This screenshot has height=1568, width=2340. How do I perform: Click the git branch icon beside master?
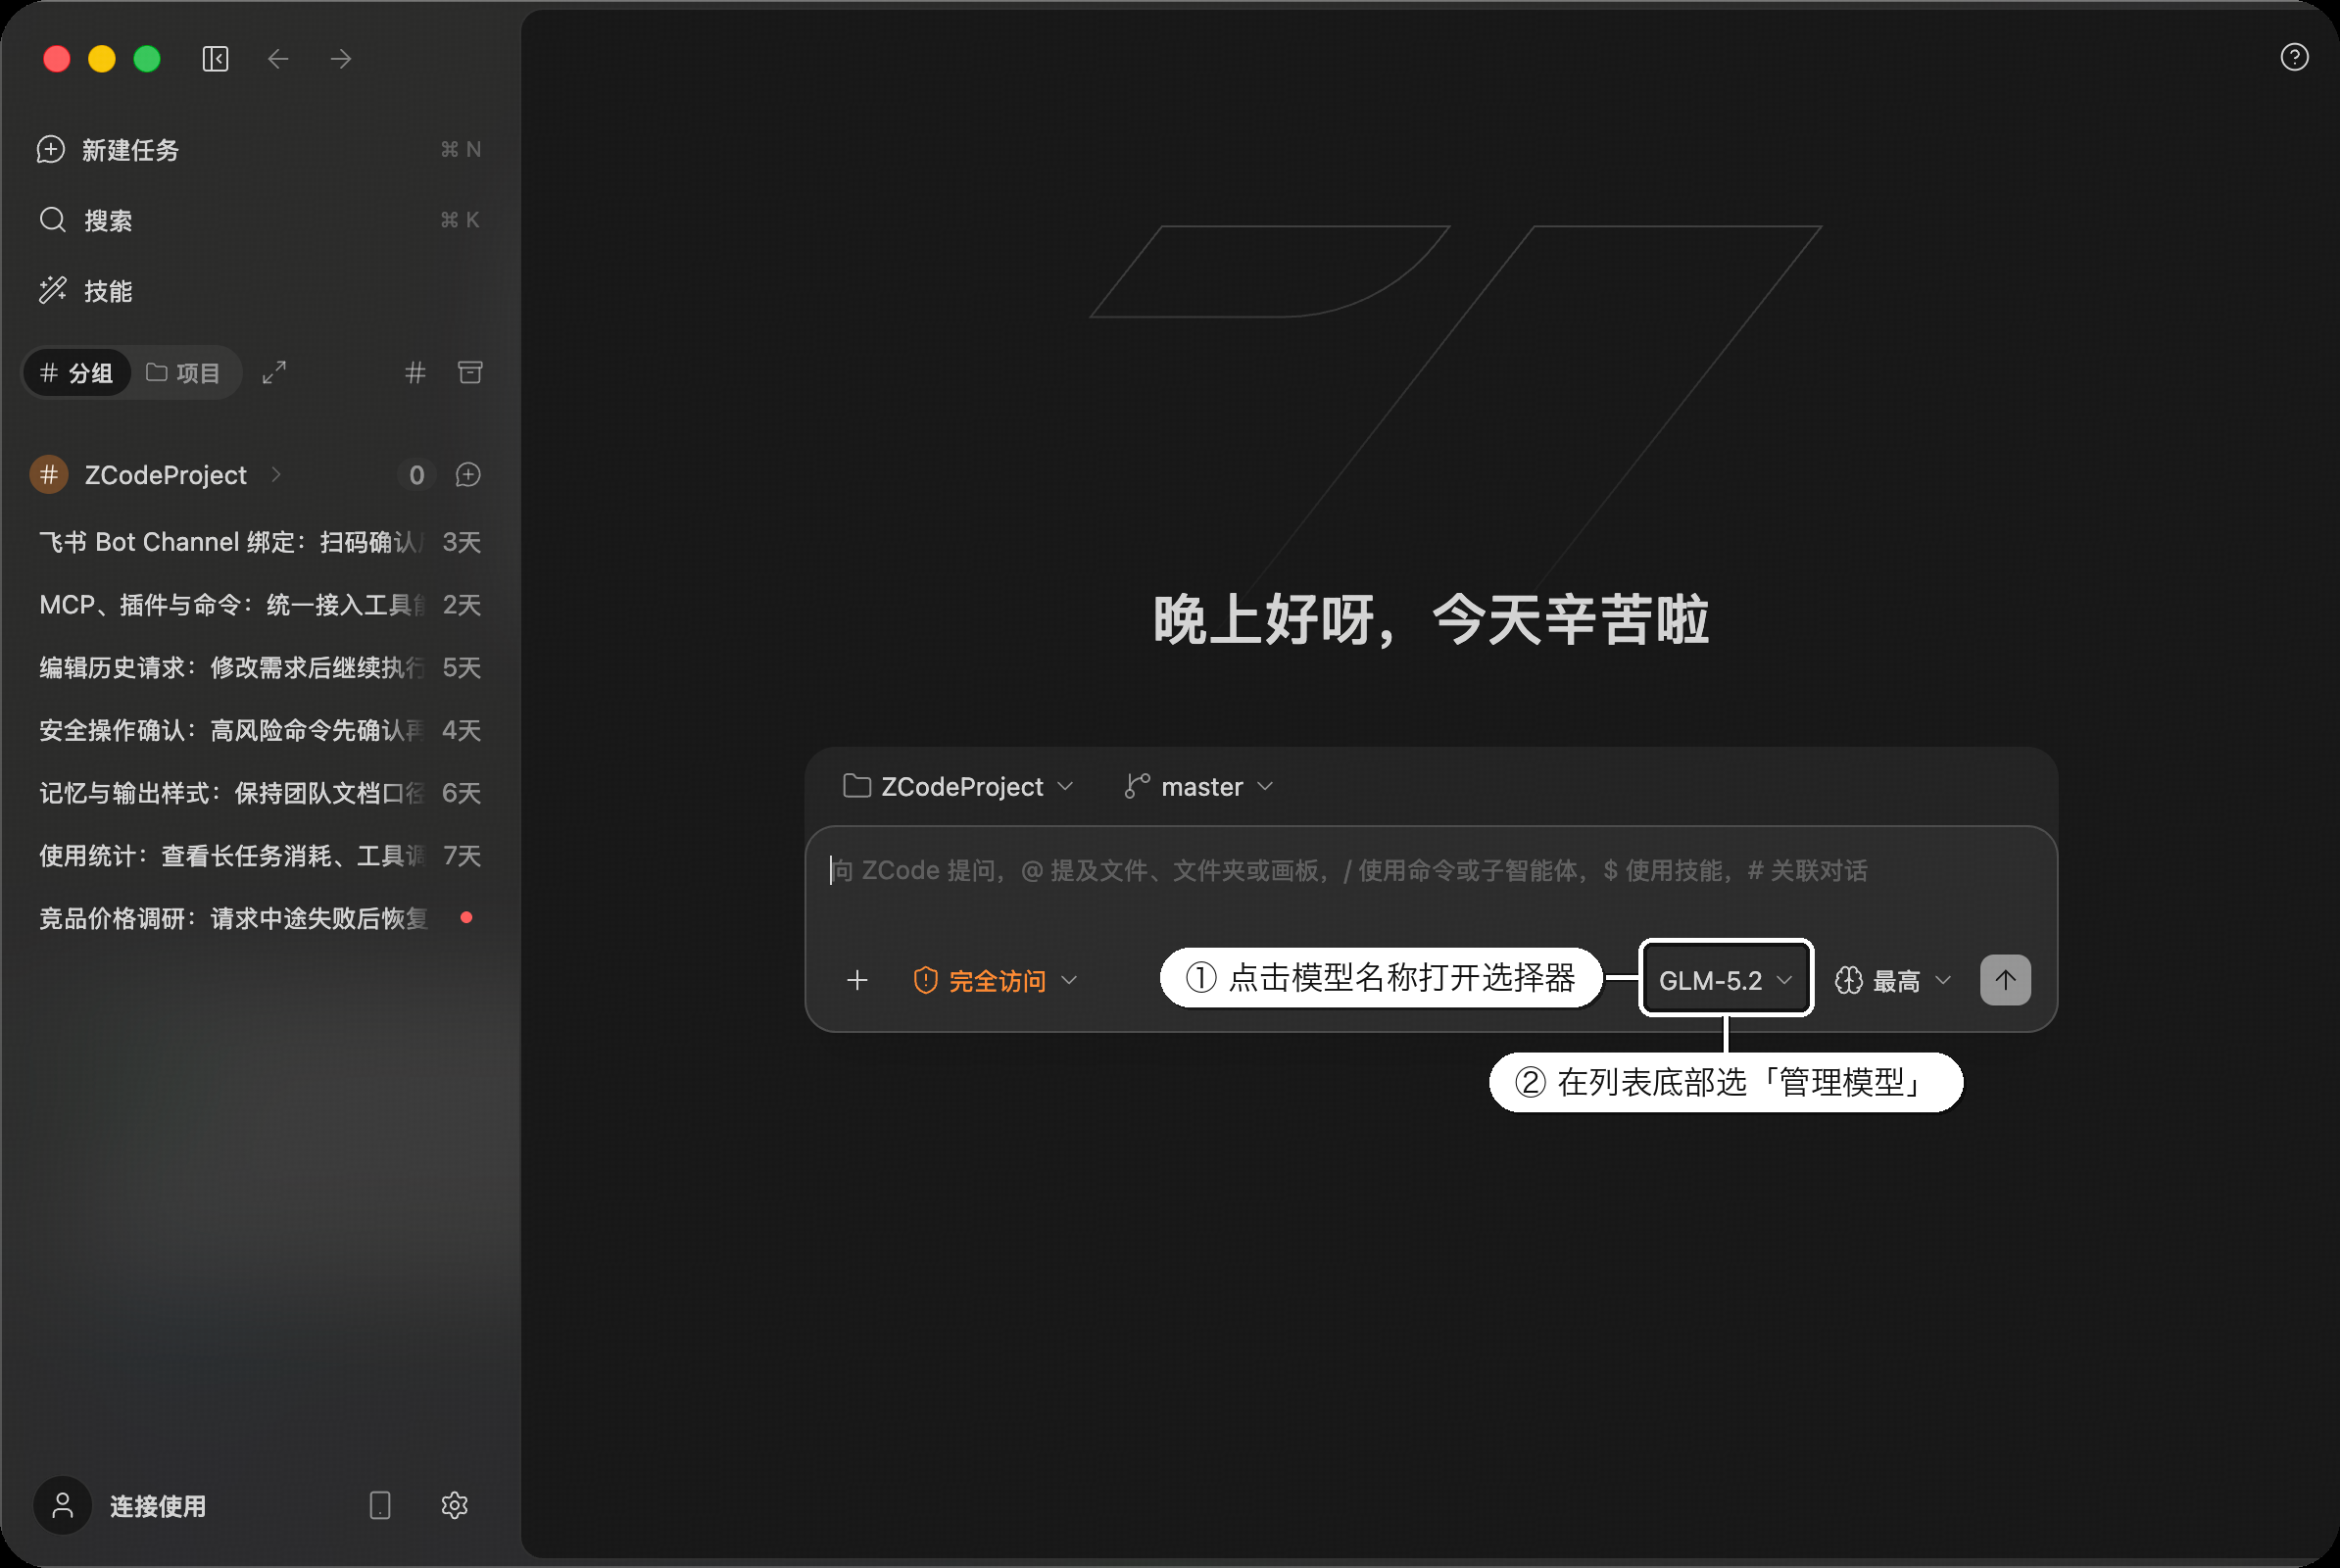pos(1137,786)
